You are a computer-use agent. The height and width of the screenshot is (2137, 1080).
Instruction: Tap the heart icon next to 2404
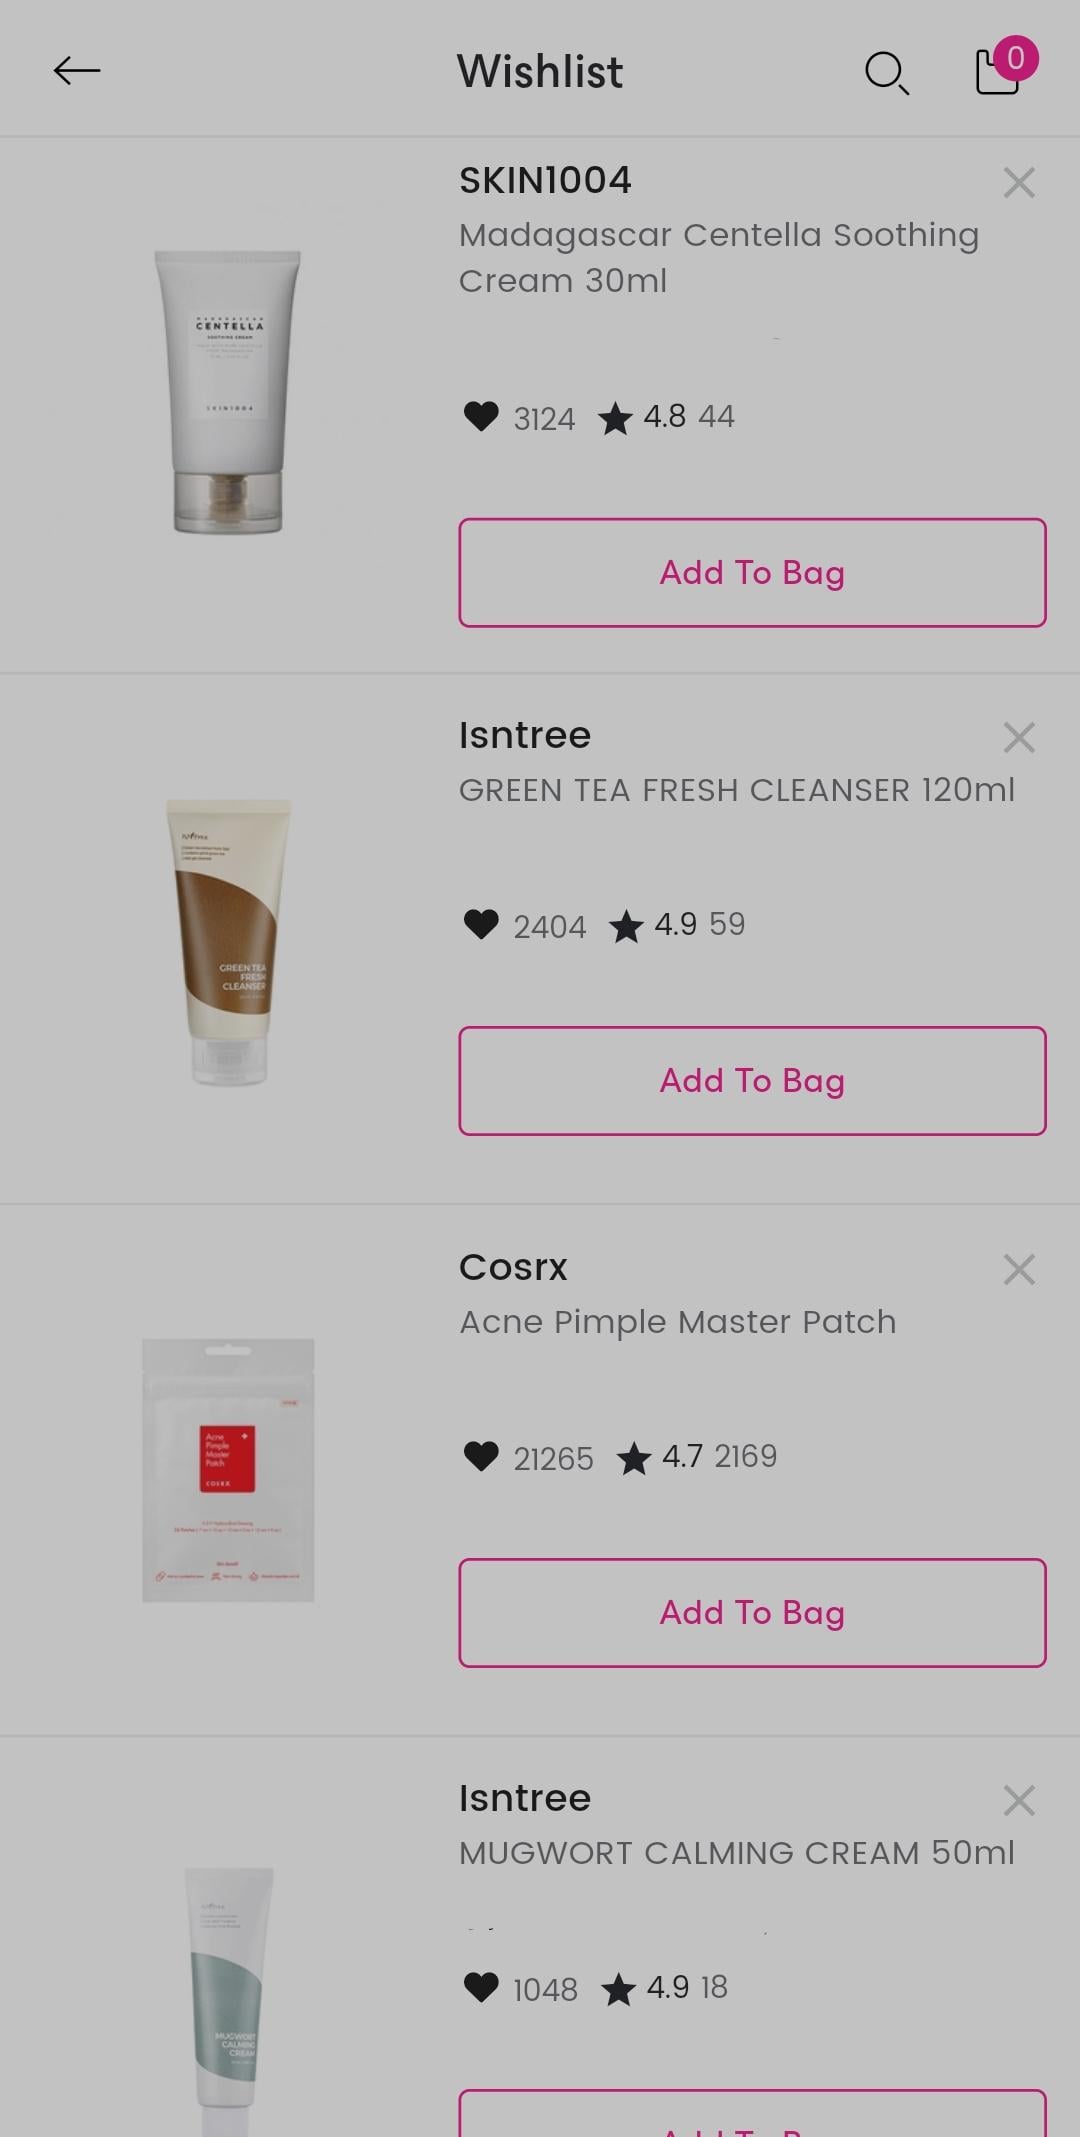tap(481, 924)
